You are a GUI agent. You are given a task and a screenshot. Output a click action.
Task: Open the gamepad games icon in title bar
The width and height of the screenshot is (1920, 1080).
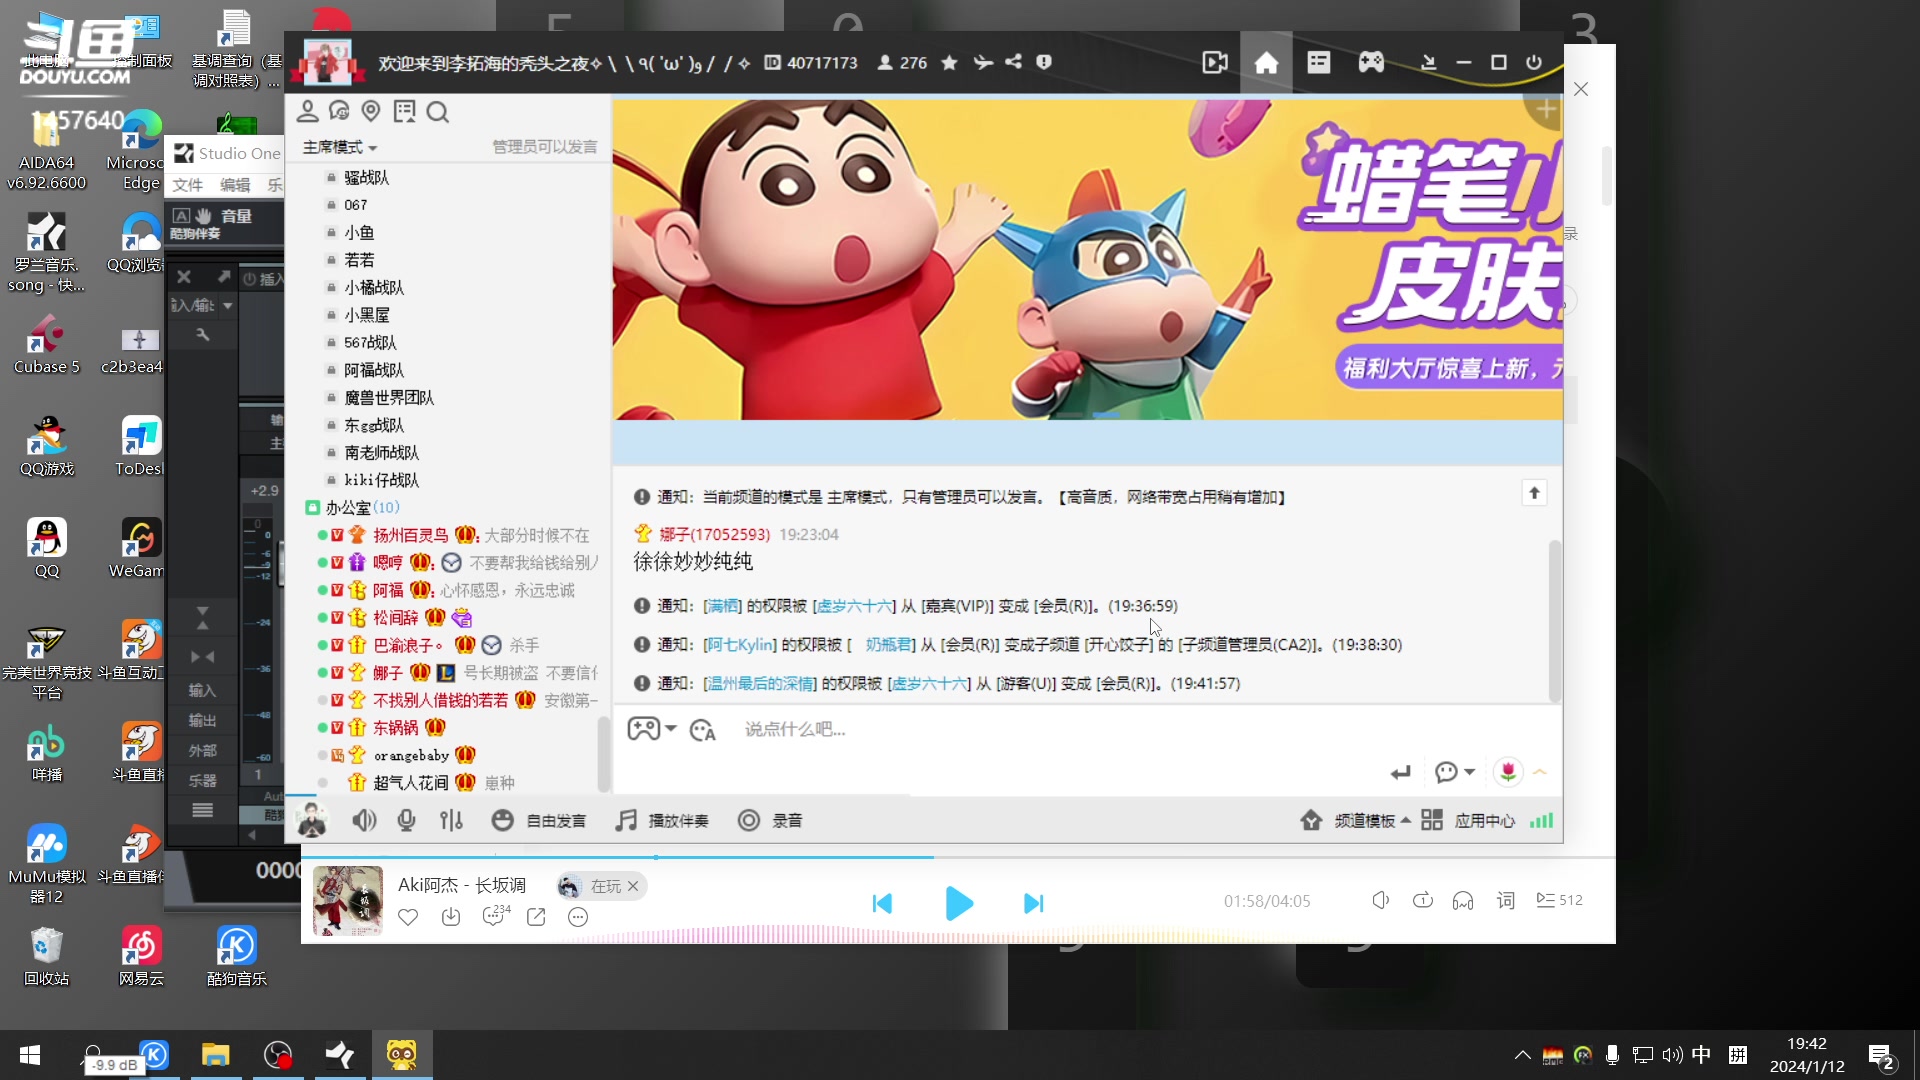[x=1371, y=62]
